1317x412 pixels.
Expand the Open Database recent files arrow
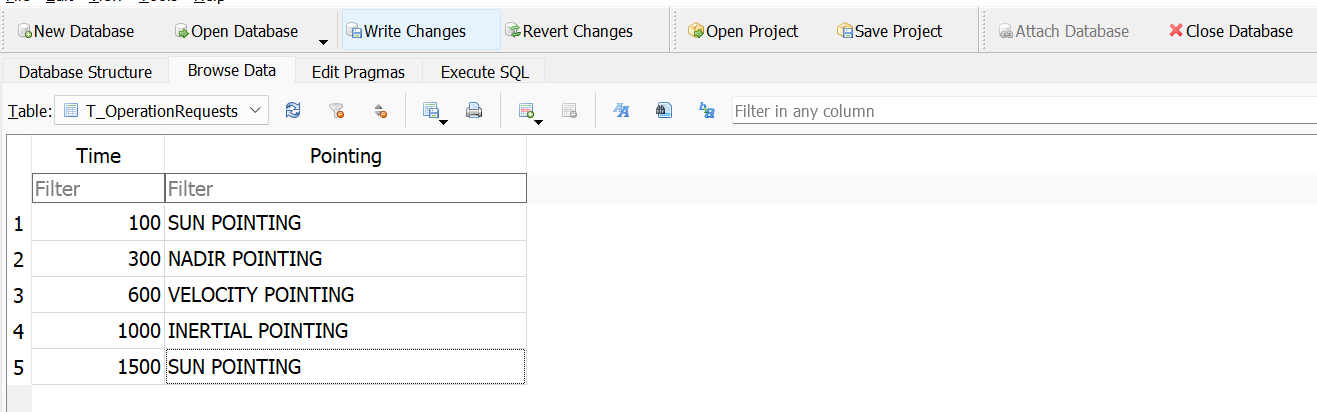[323, 41]
